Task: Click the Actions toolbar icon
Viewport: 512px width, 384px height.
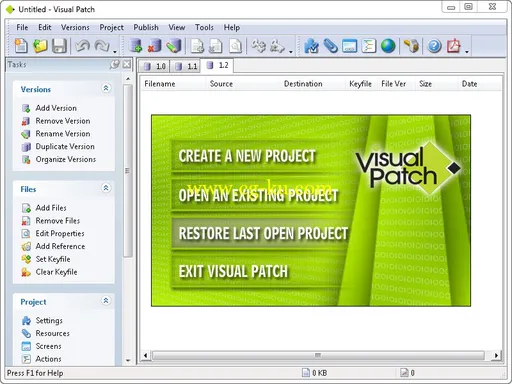Action: tap(368, 46)
